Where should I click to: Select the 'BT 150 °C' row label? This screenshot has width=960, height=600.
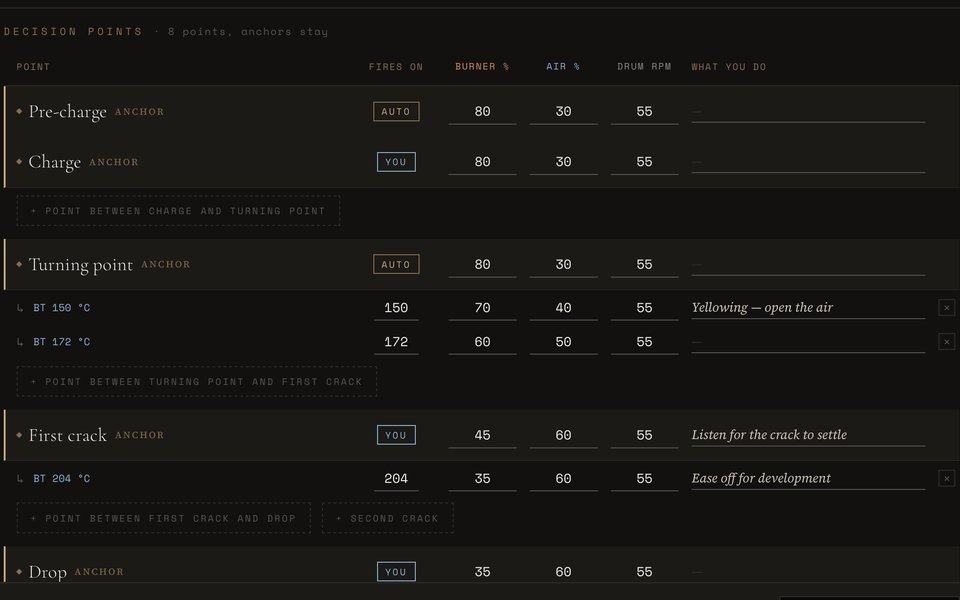click(x=61, y=308)
